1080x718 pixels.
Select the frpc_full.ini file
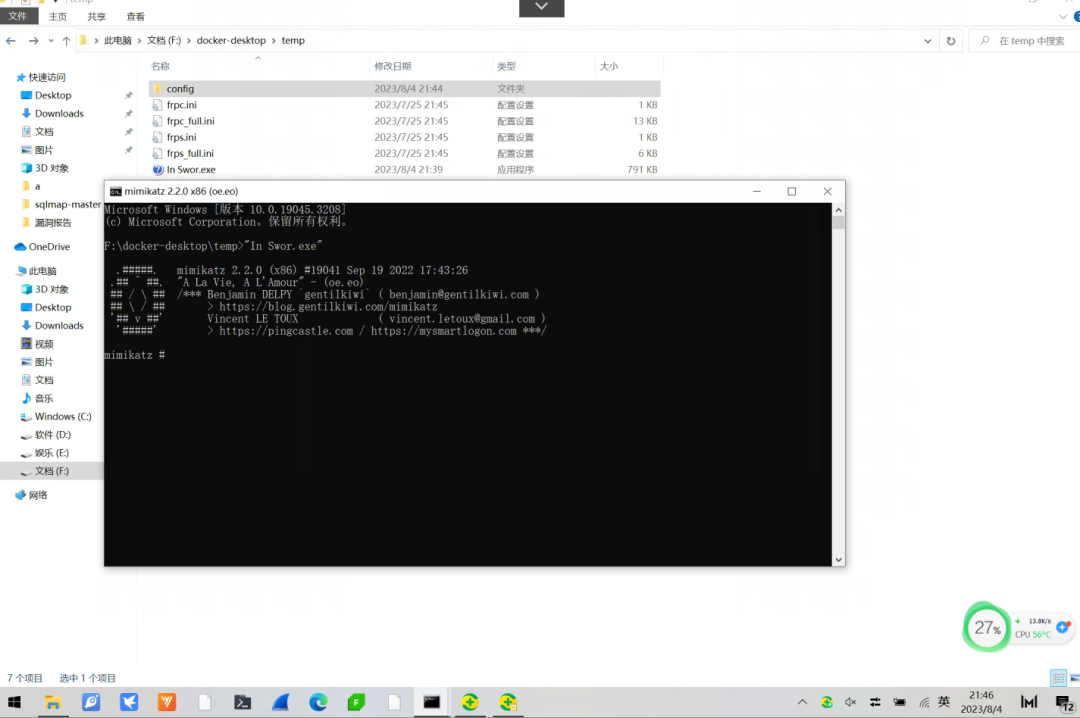pyautogui.click(x=404, y=121)
